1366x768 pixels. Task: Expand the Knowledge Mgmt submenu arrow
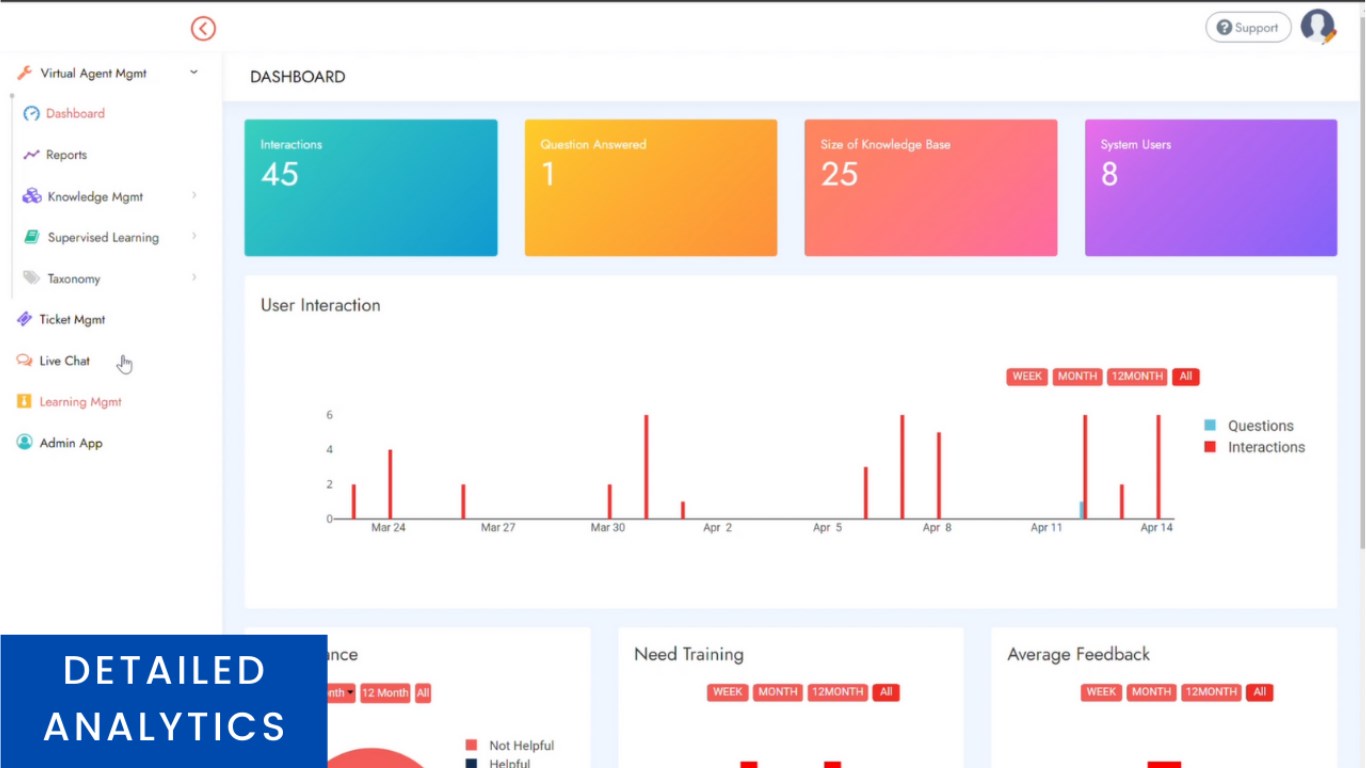[x=194, y=195]
